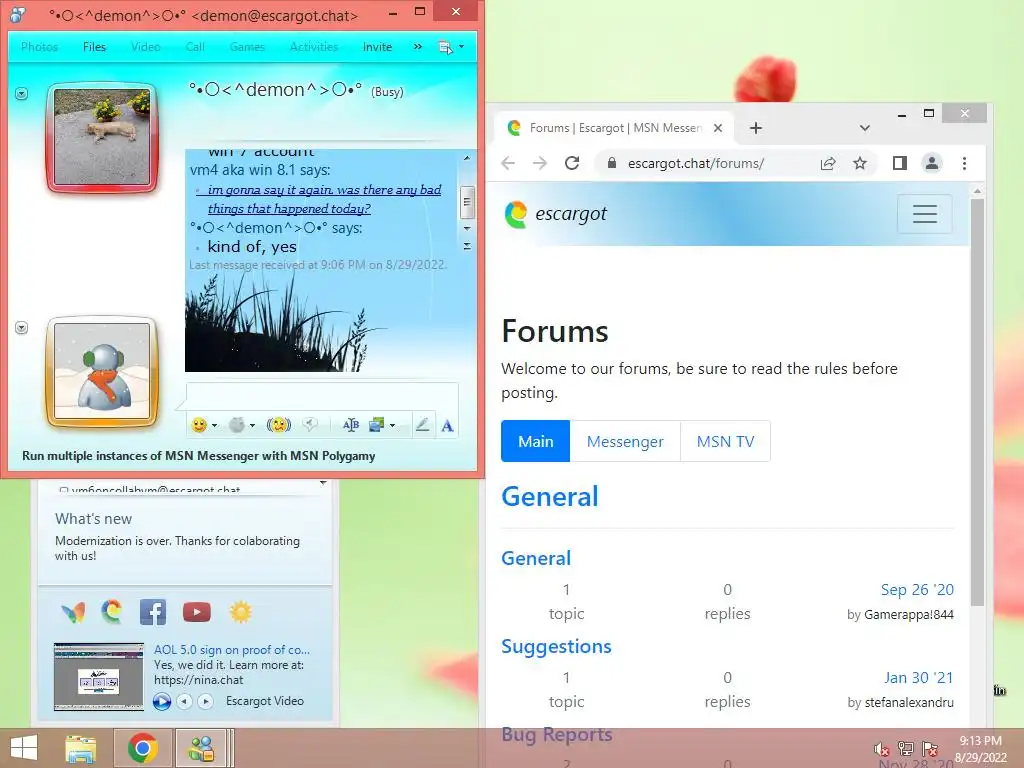
Task: Click the escargot.chat/forums address bar
Action: pyautogui.click(x=696, y=163)
